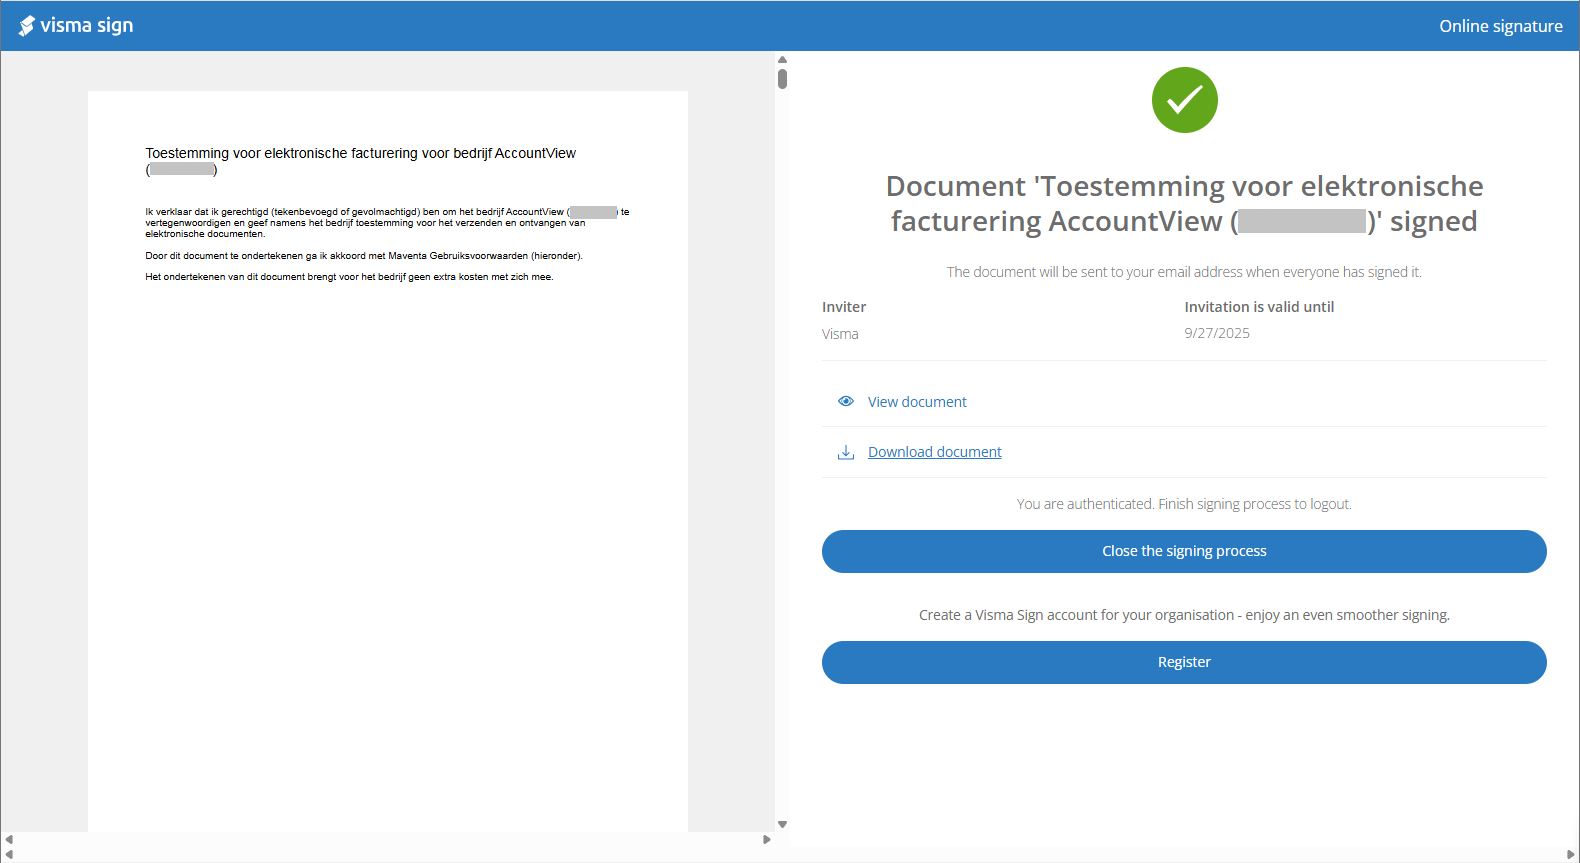Select the Download document link

(934, 452)
